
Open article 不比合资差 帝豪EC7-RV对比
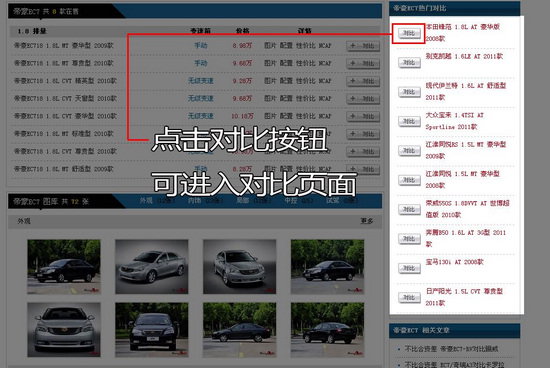click(451, 349)
